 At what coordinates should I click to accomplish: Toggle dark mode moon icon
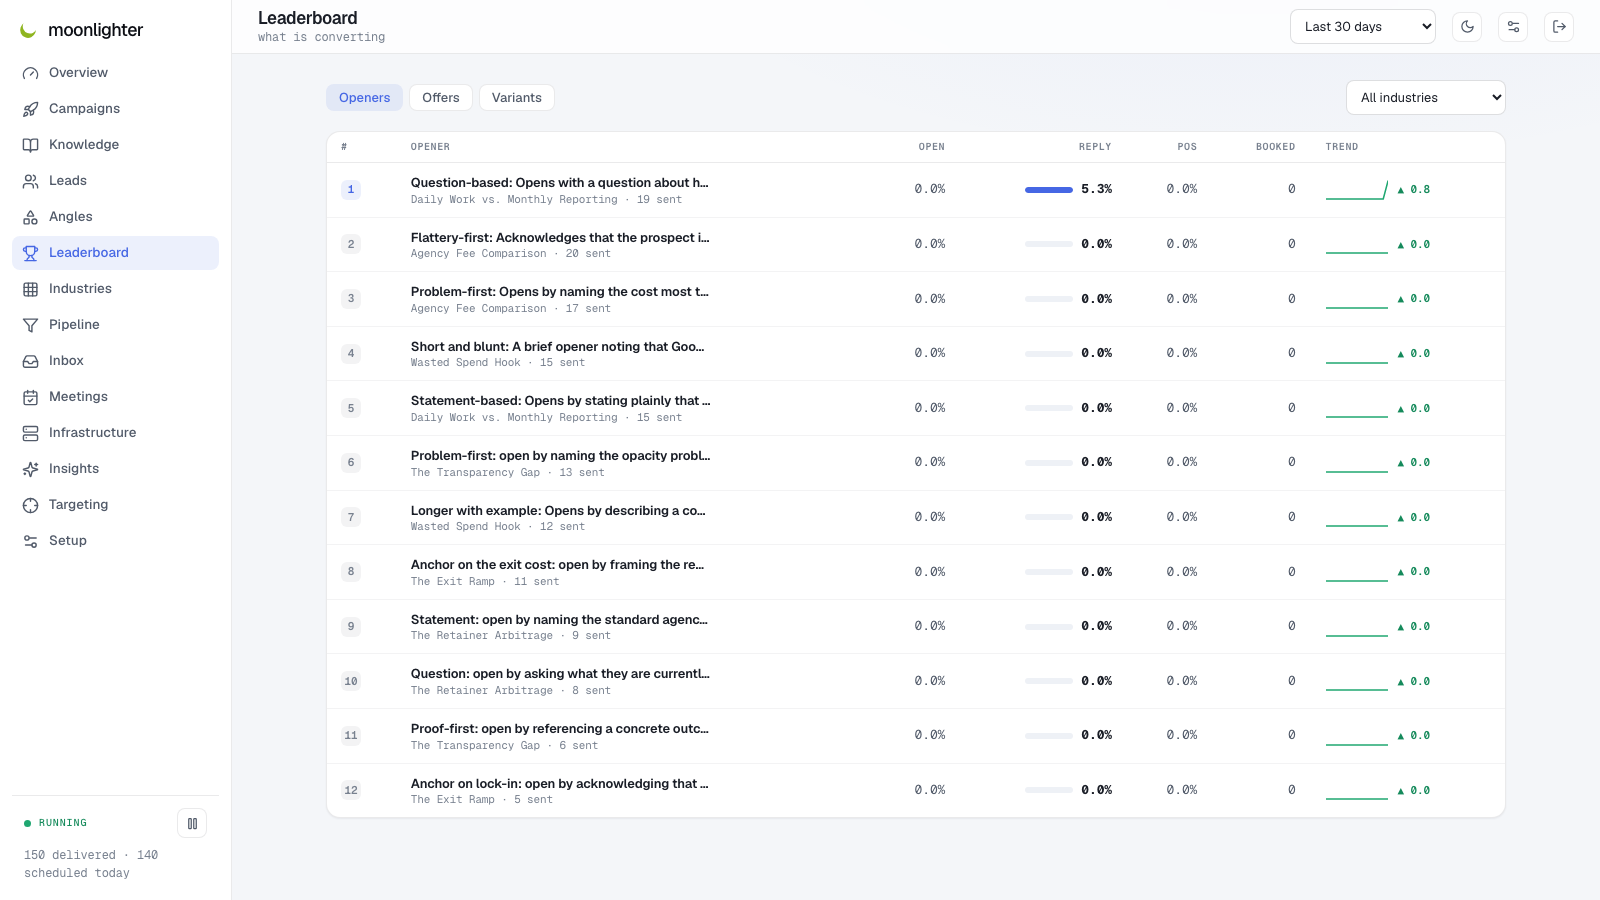[x=1467, y=27]
